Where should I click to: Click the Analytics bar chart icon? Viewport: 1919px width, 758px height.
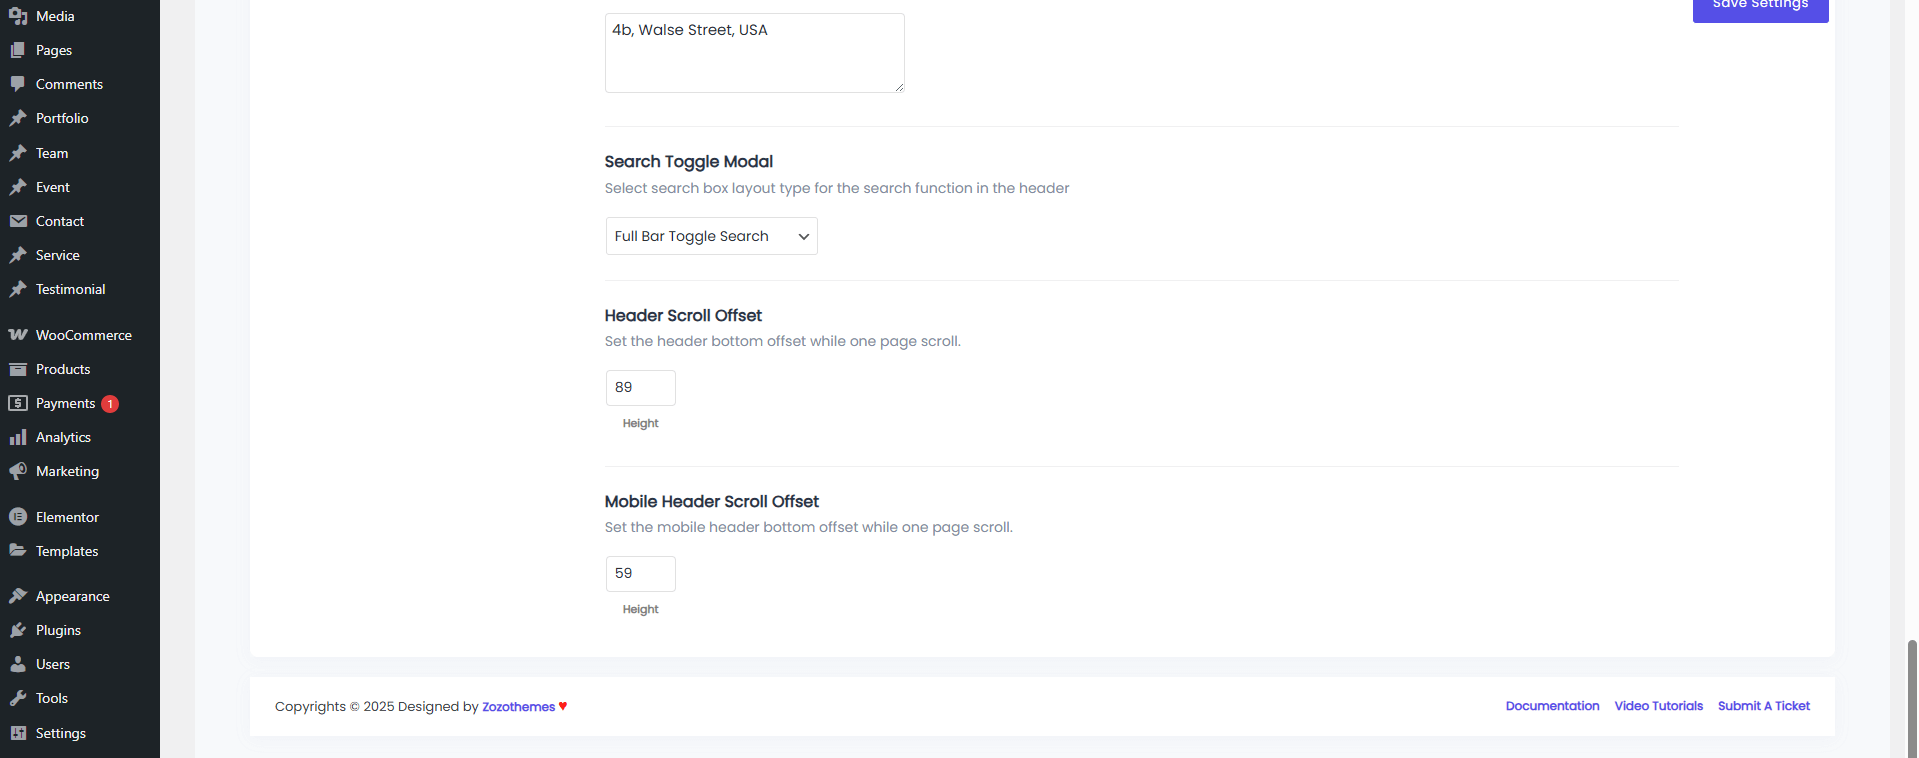pos(18,437)
